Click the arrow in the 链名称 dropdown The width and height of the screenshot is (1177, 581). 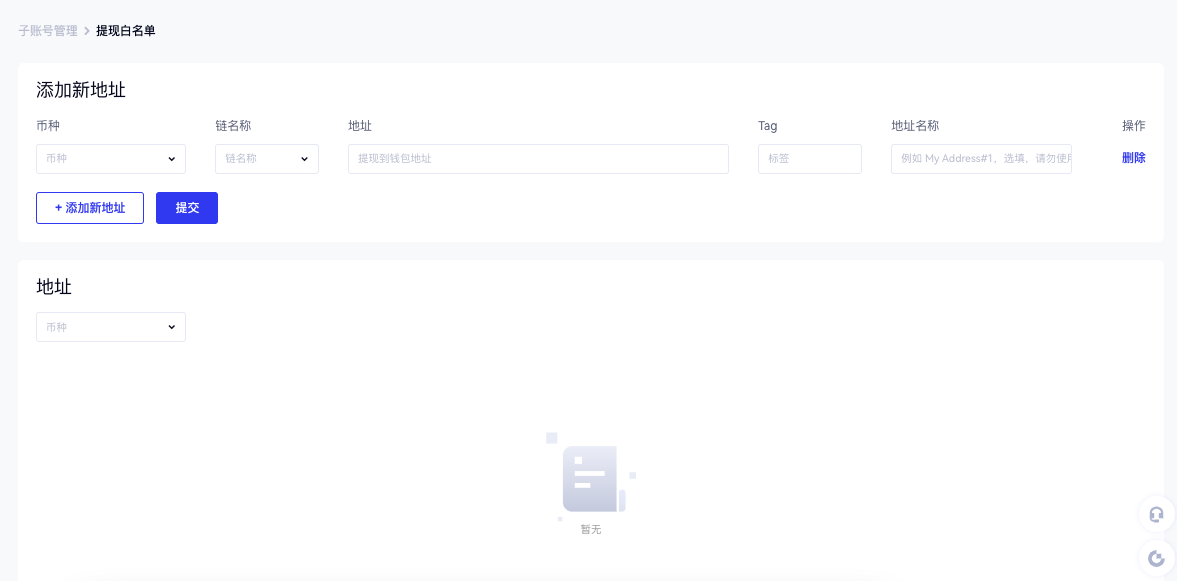[304, 159]
